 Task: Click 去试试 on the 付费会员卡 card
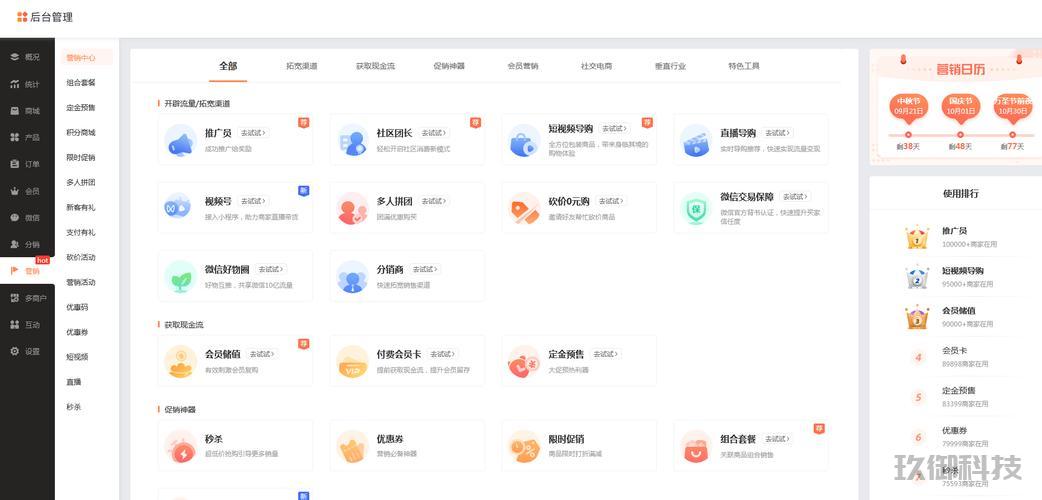coord(443,354)
